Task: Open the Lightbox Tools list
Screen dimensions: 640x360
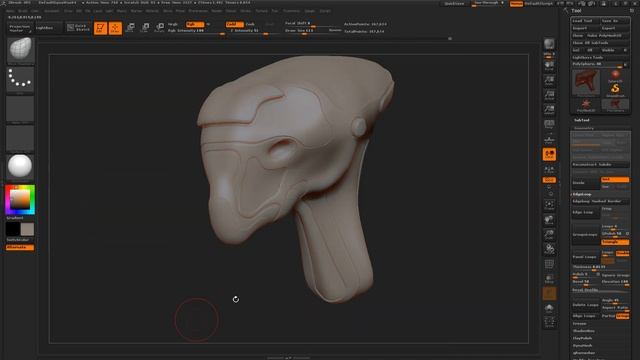Action: pos(600,58)
